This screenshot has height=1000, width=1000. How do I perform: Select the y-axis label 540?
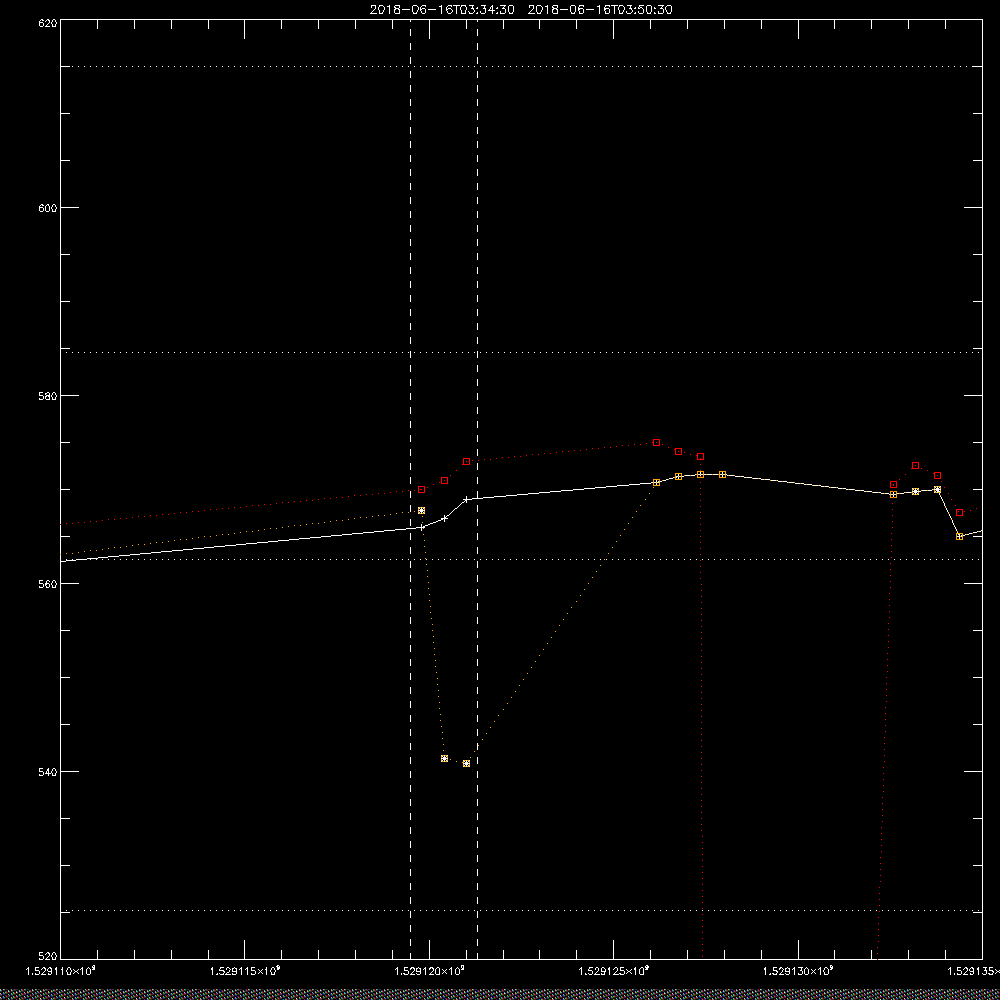click(x=48, y=771)
